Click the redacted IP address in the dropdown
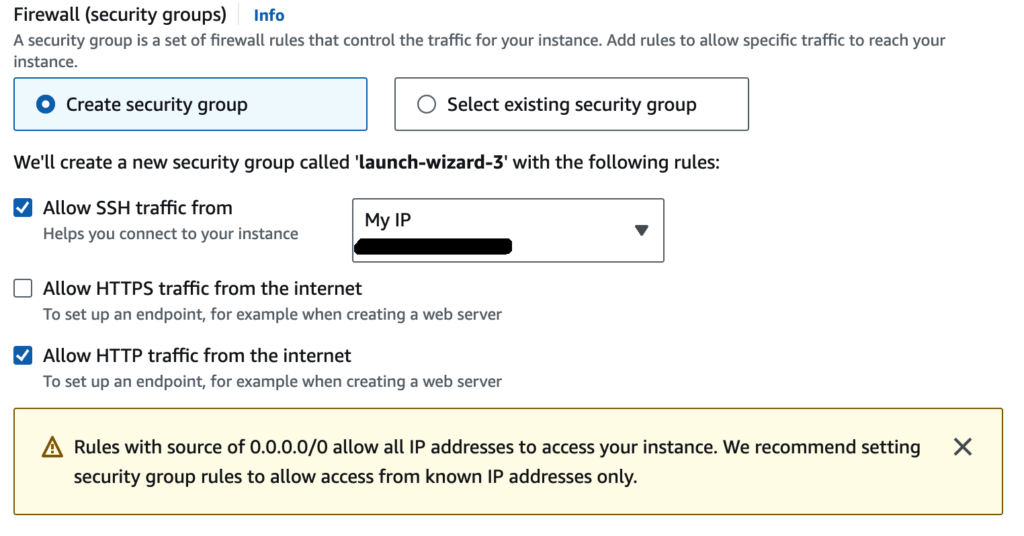1024x536 pixels. 436,246
